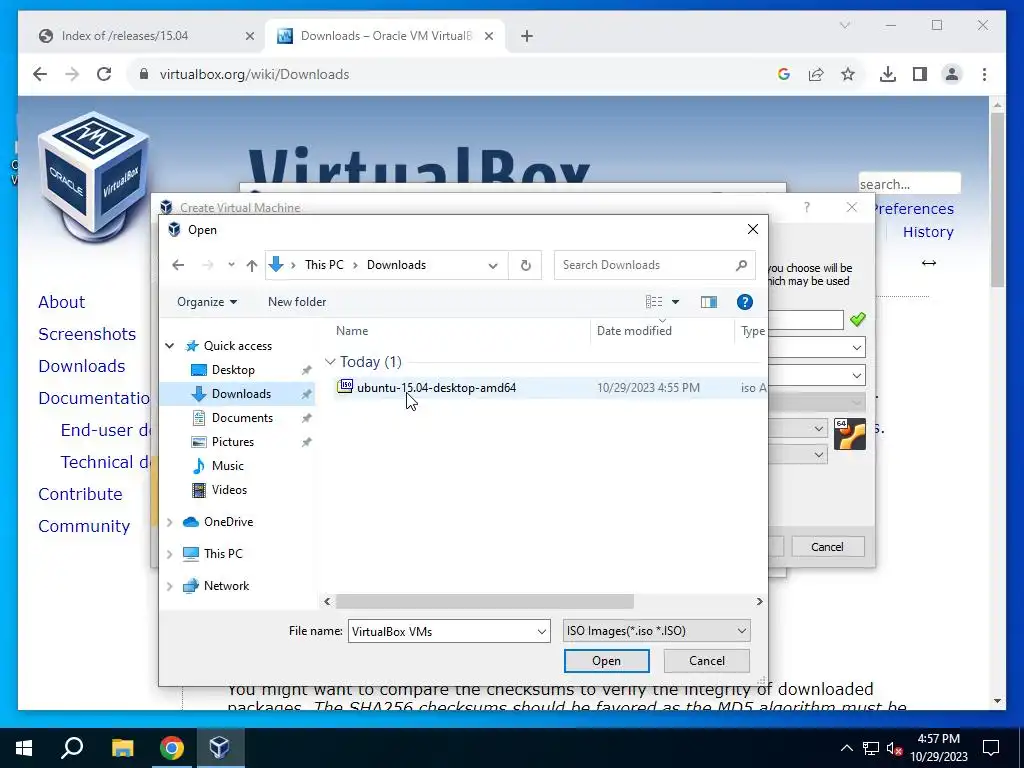The image size is (1024, 768).
Task: Expand the This PC tree node
Action: click(170, 554)
